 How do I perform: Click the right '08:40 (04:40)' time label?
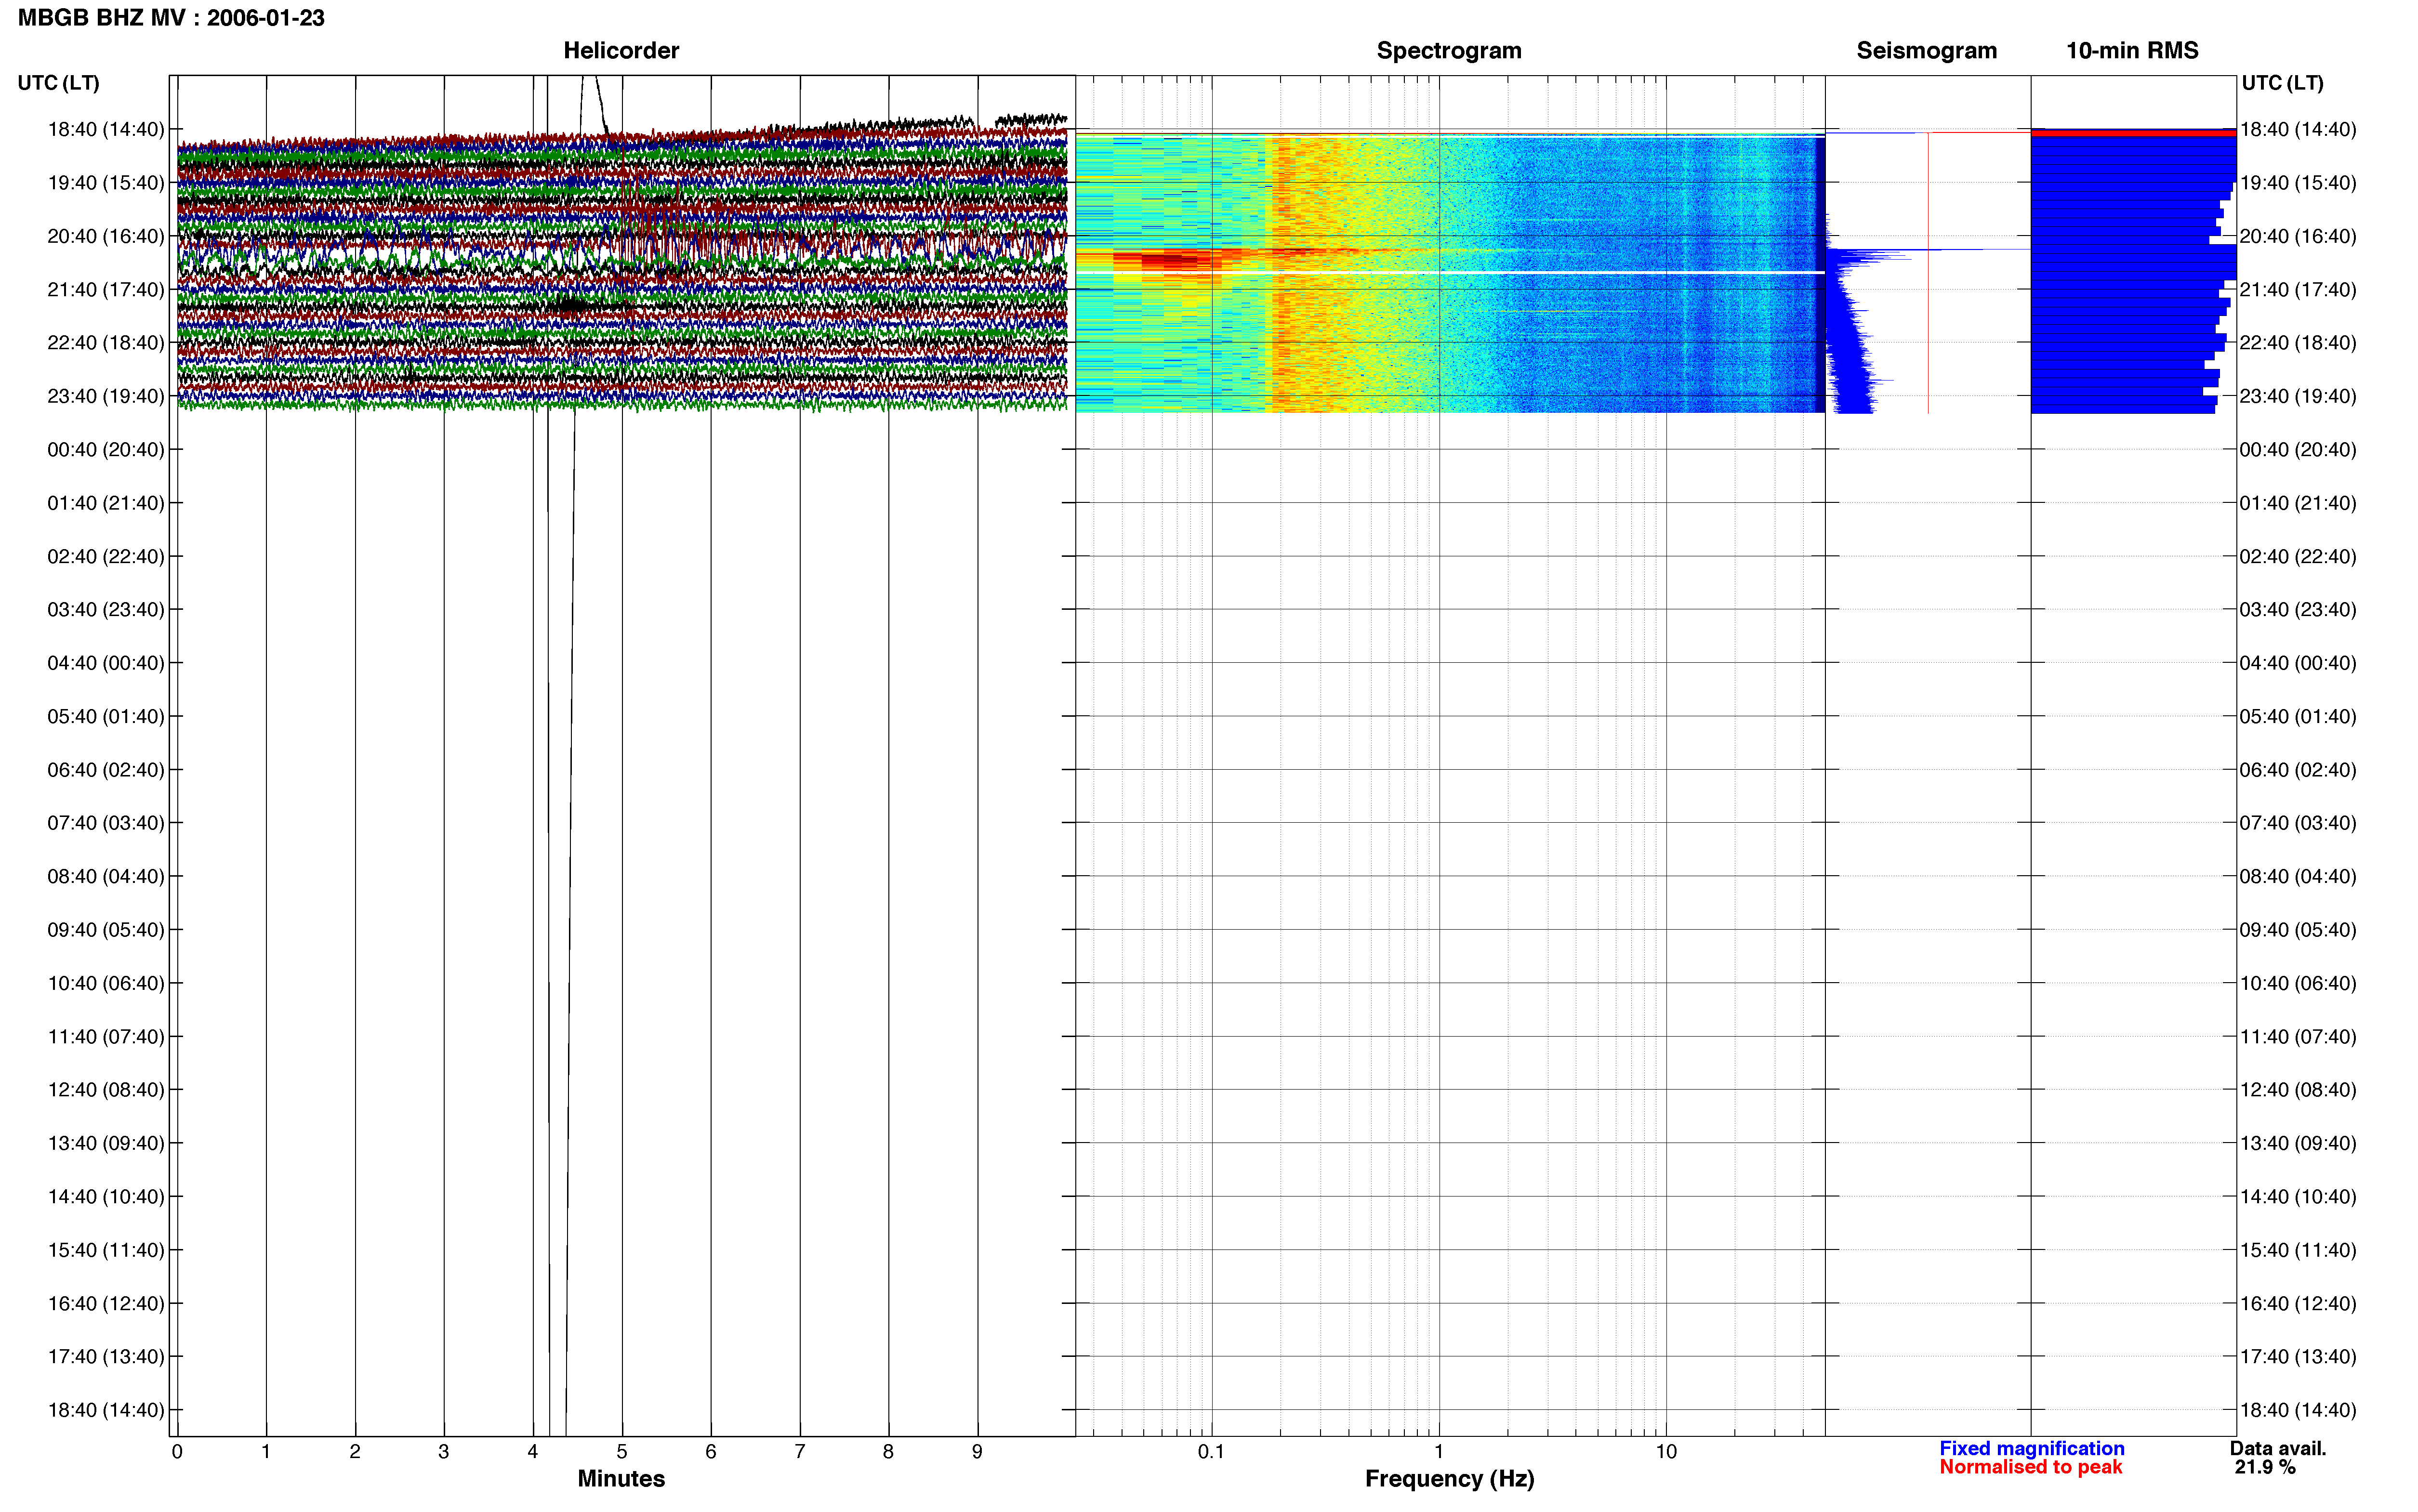[2298, 877]
